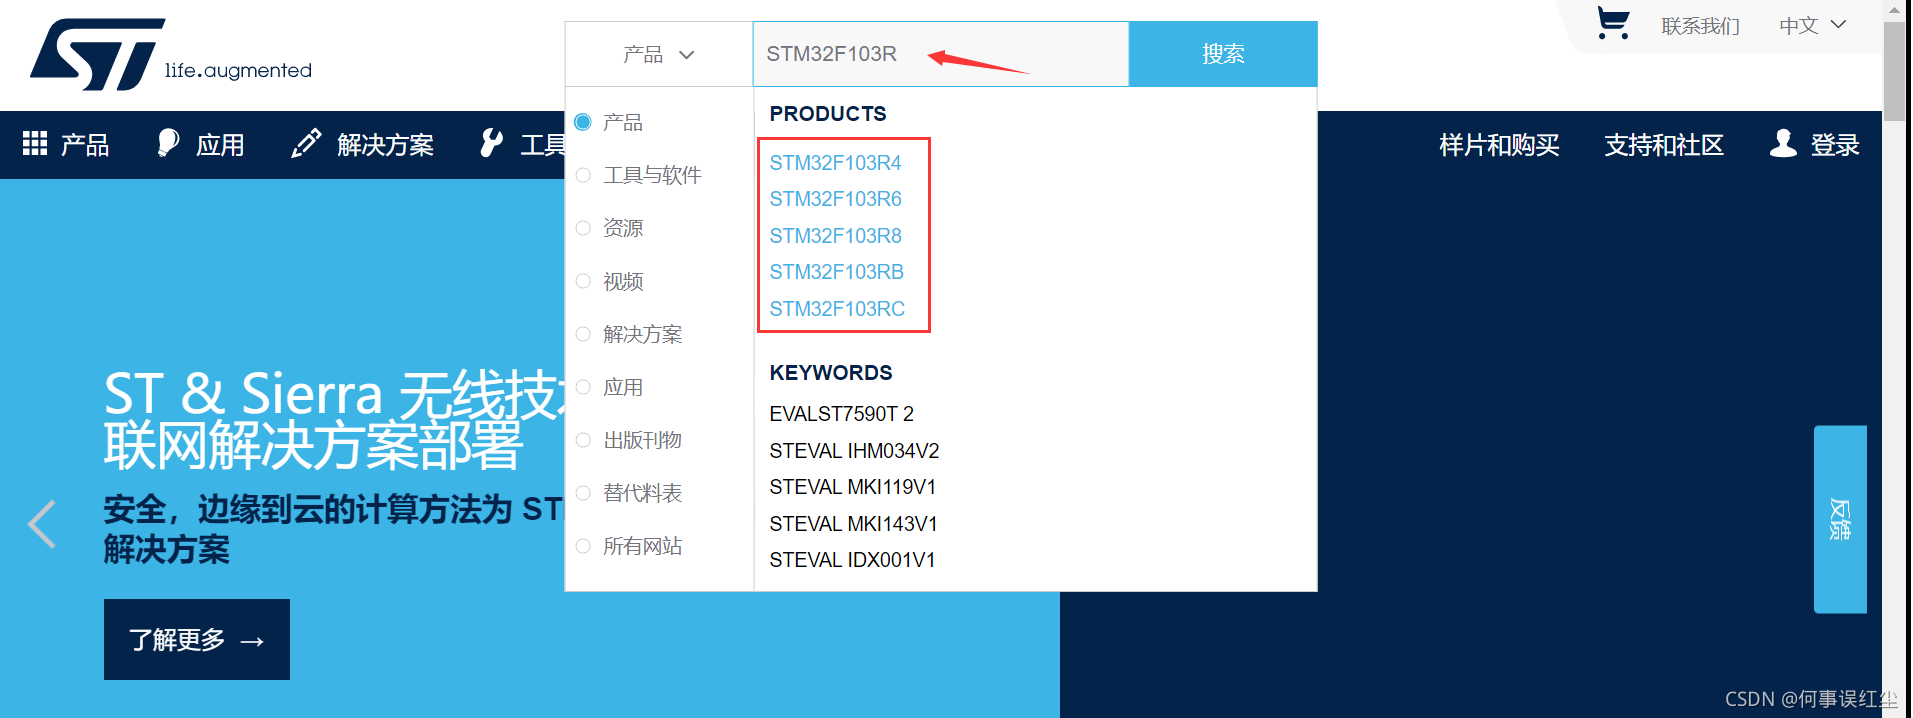Go to previous banner slide arrow

(41, 523)
